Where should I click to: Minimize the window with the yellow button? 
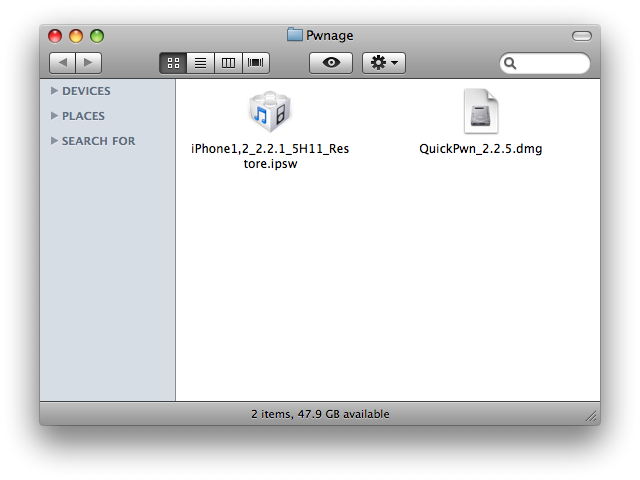pyautogui.click(x=76, y=36)
